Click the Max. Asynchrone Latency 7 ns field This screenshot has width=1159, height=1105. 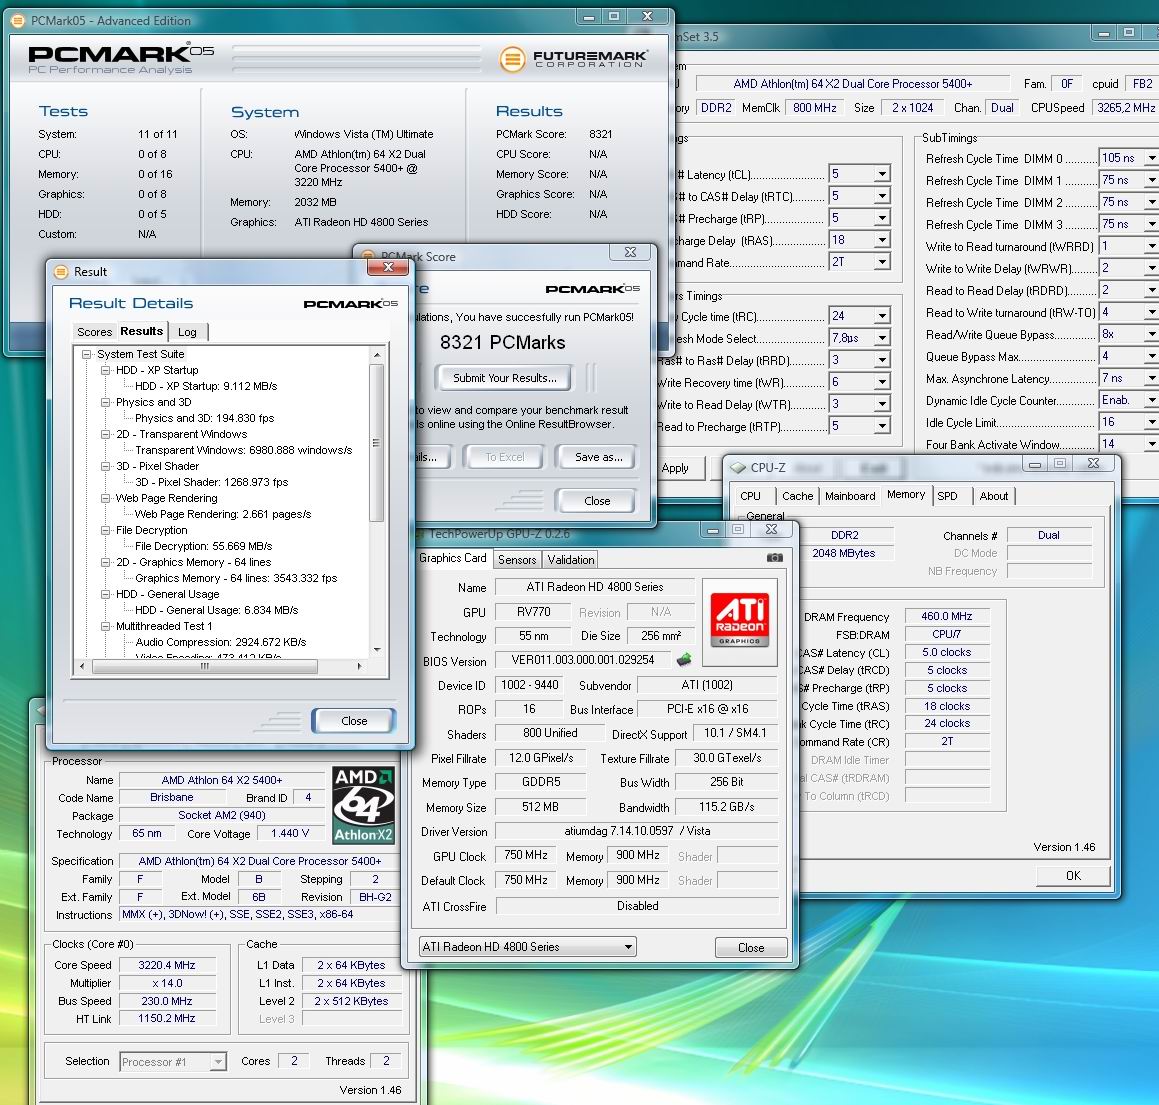click(x=1129, y=378)
